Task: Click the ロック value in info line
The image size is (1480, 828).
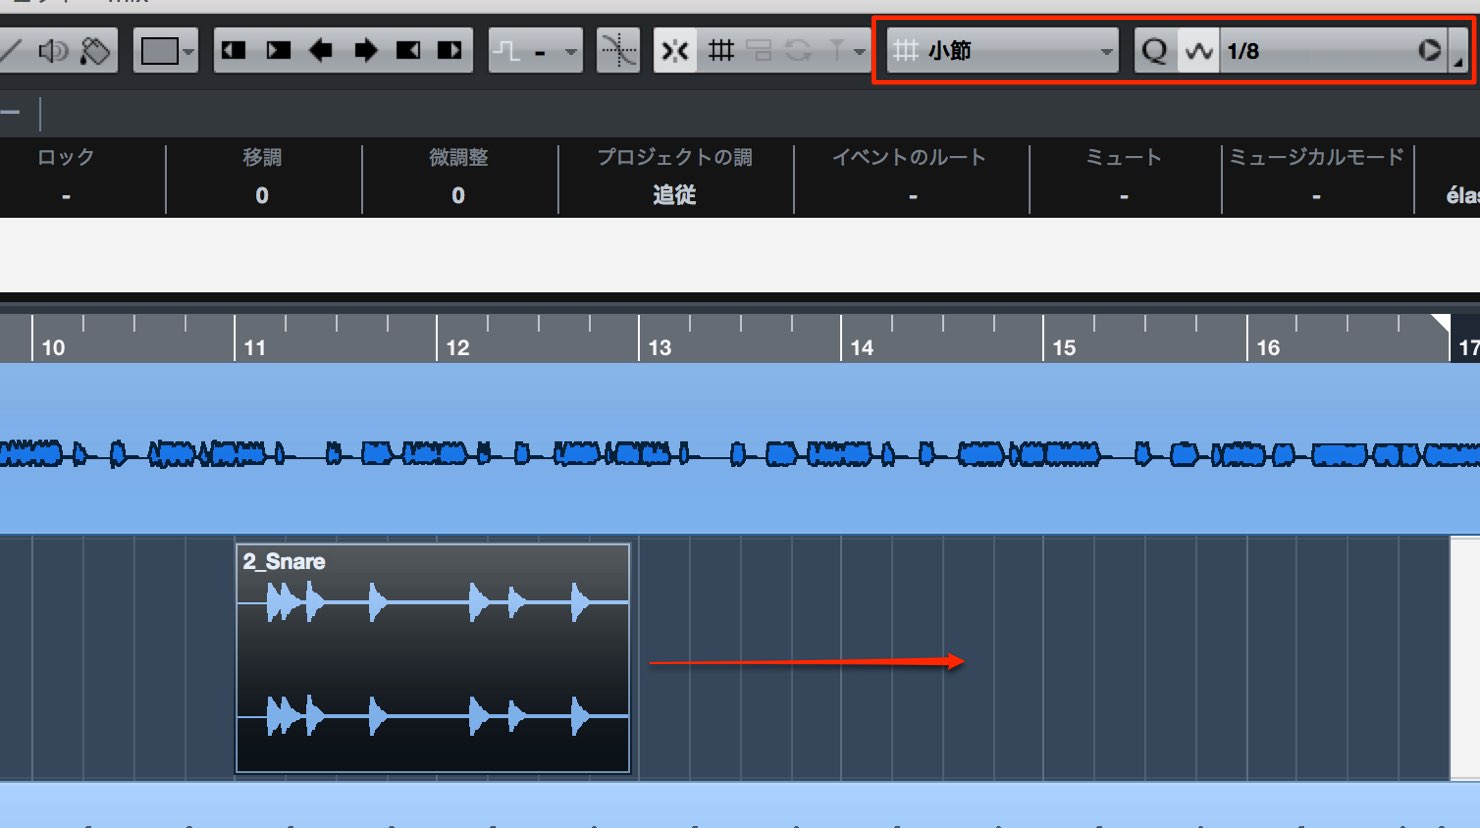Action: (x=66, y=196)
